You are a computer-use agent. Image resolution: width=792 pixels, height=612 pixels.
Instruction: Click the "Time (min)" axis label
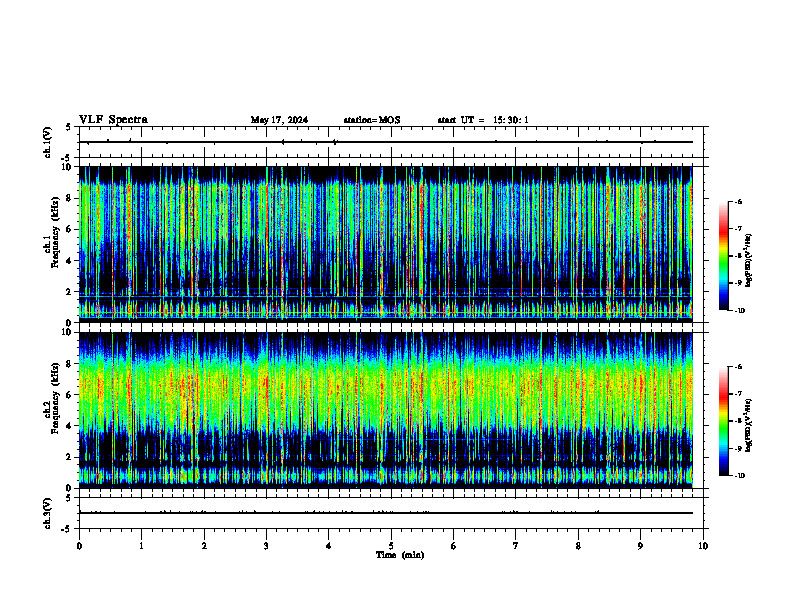(400, 555)
